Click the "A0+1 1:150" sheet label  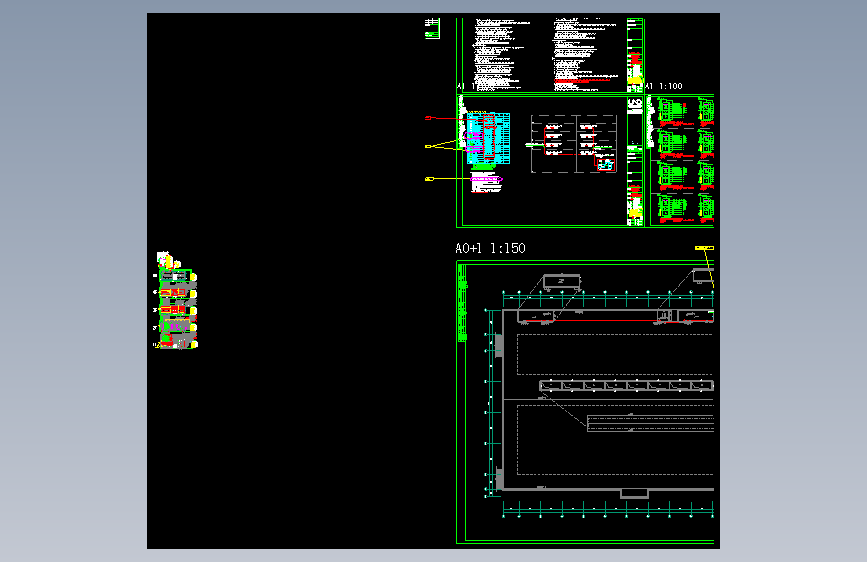(490, 248)
